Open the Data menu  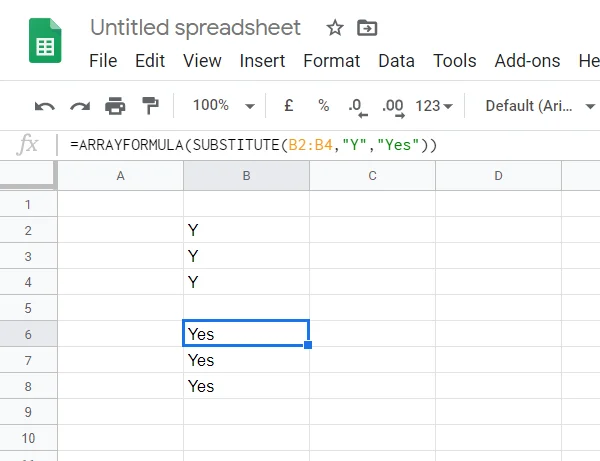coord(396,61)
